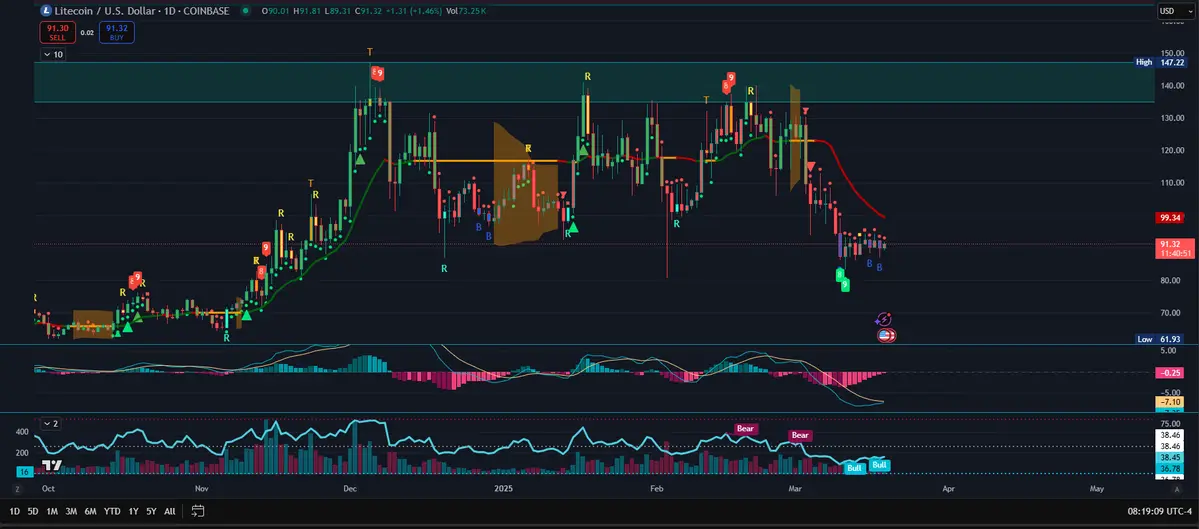
Task: Click the 91.30 SELL button
Action: pos(56,31)
